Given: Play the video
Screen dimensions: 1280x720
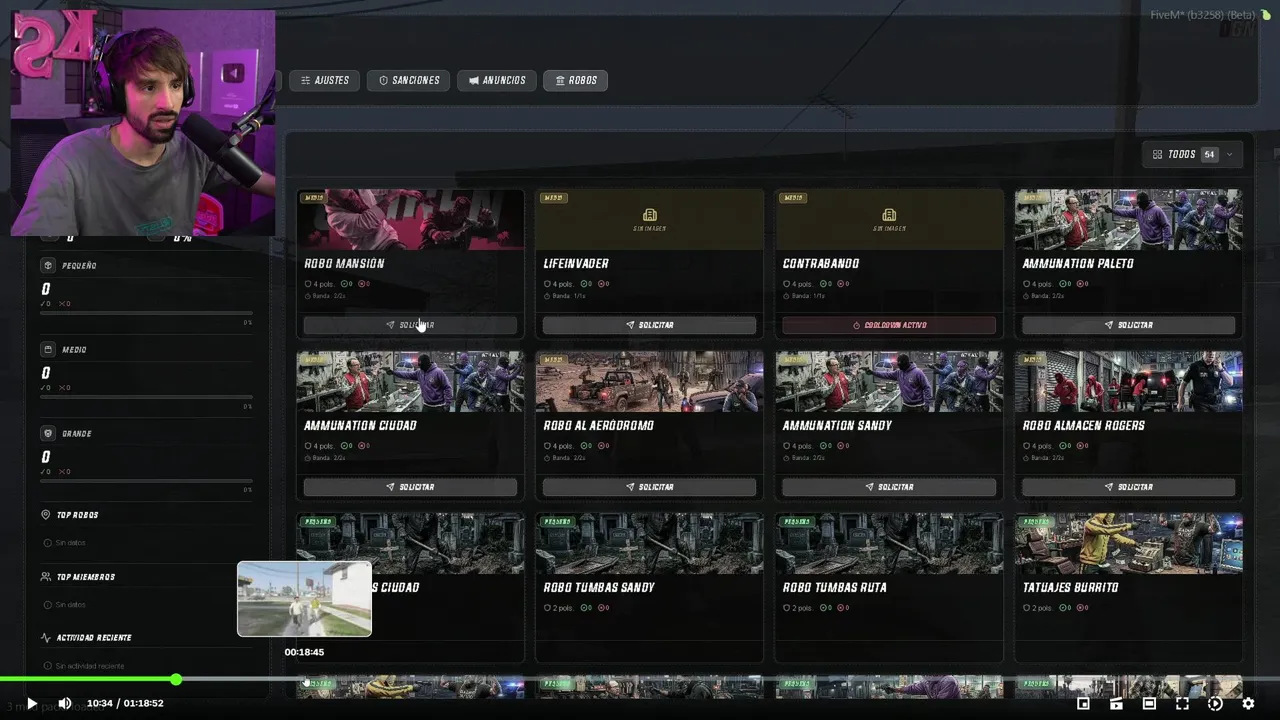Looking at the screenshot, I should tap(31, 703).
